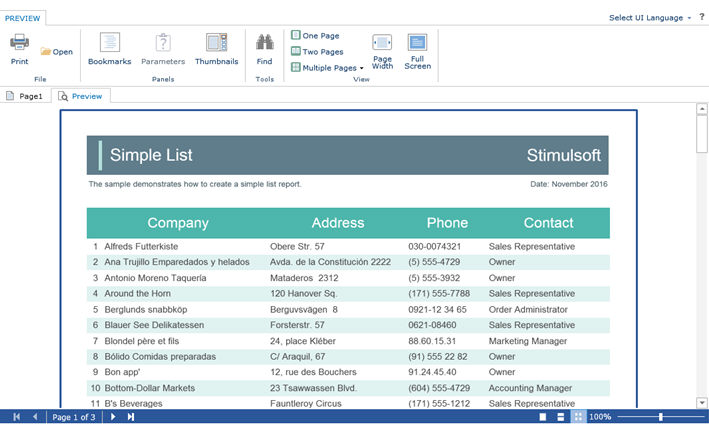Click the vertical scrollbar down arrow
Image resolution: width=709 pixels, height=424 pixels.
click(x=702, y=402)
